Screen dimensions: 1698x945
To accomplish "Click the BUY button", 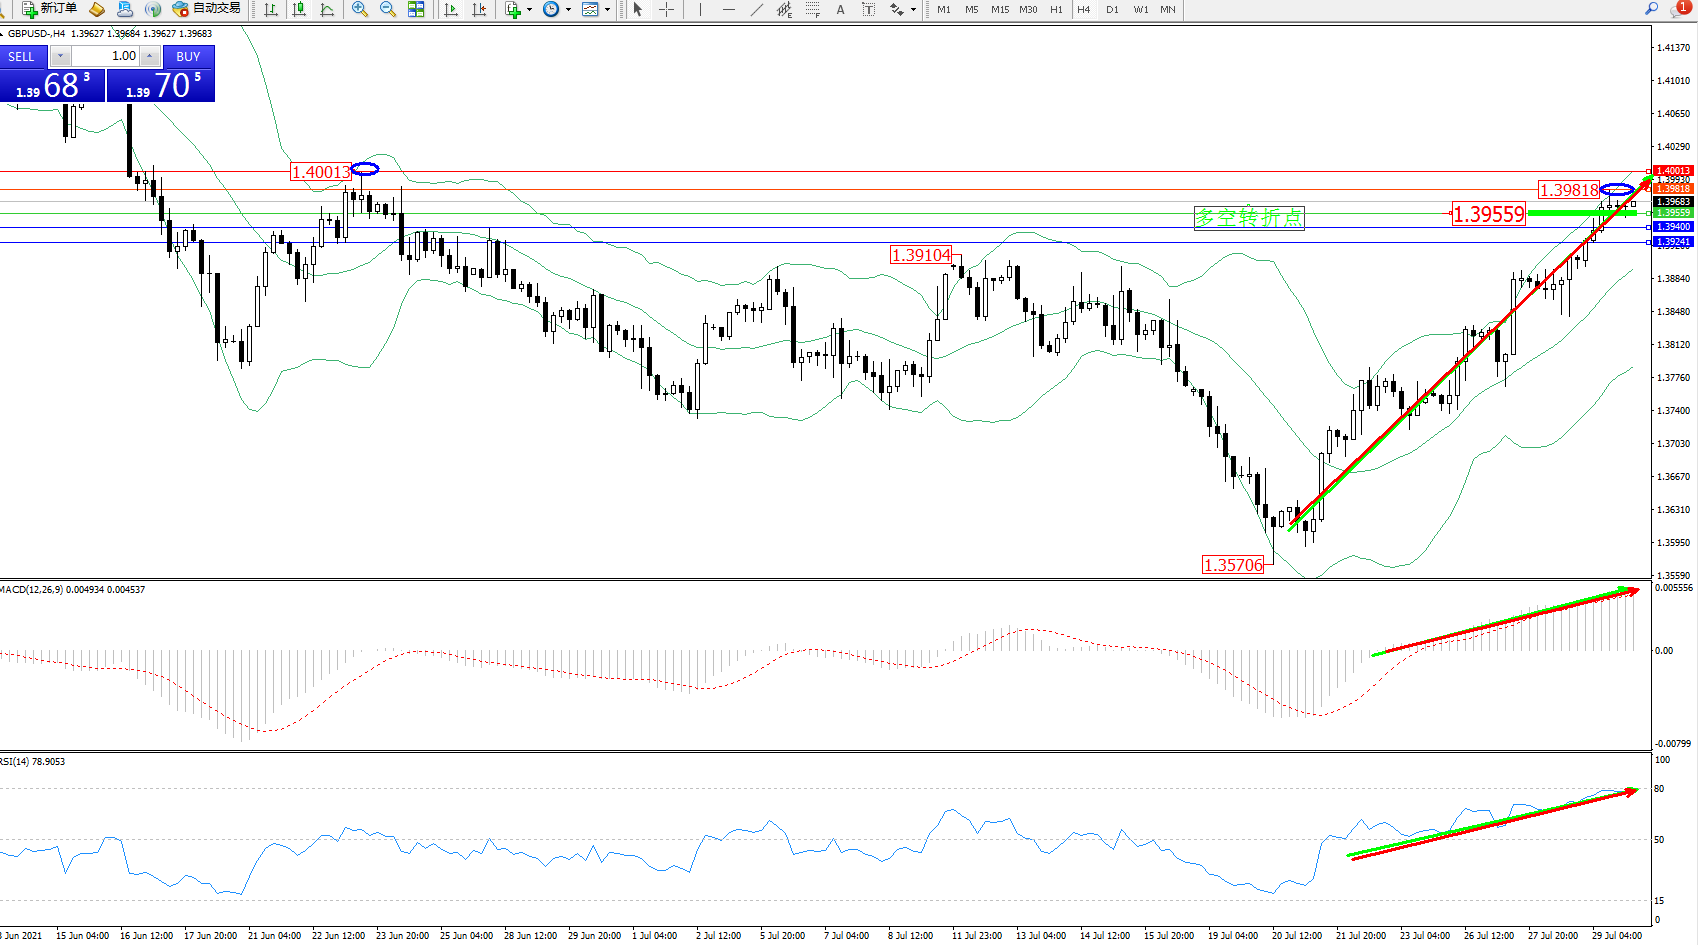I will click(x=188, y=57).
